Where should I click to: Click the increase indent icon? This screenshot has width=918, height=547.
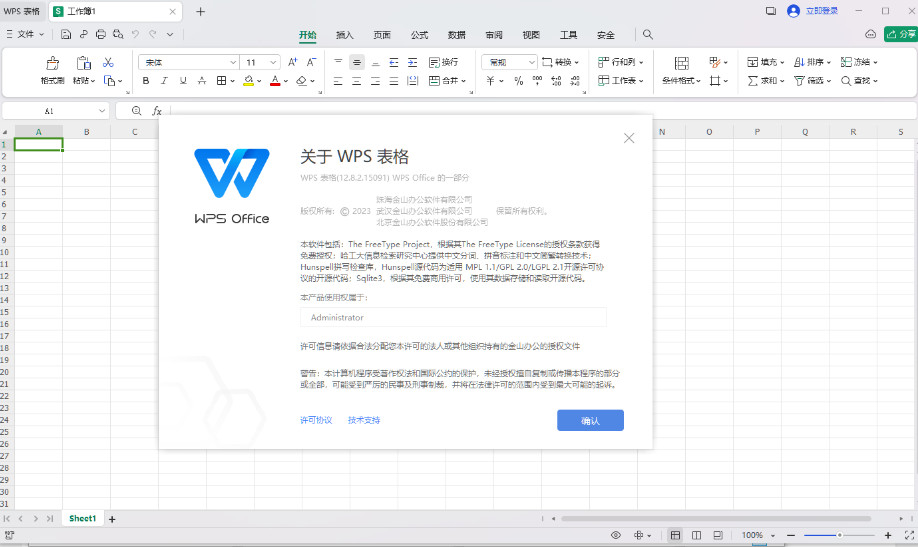tap(413, 62)
